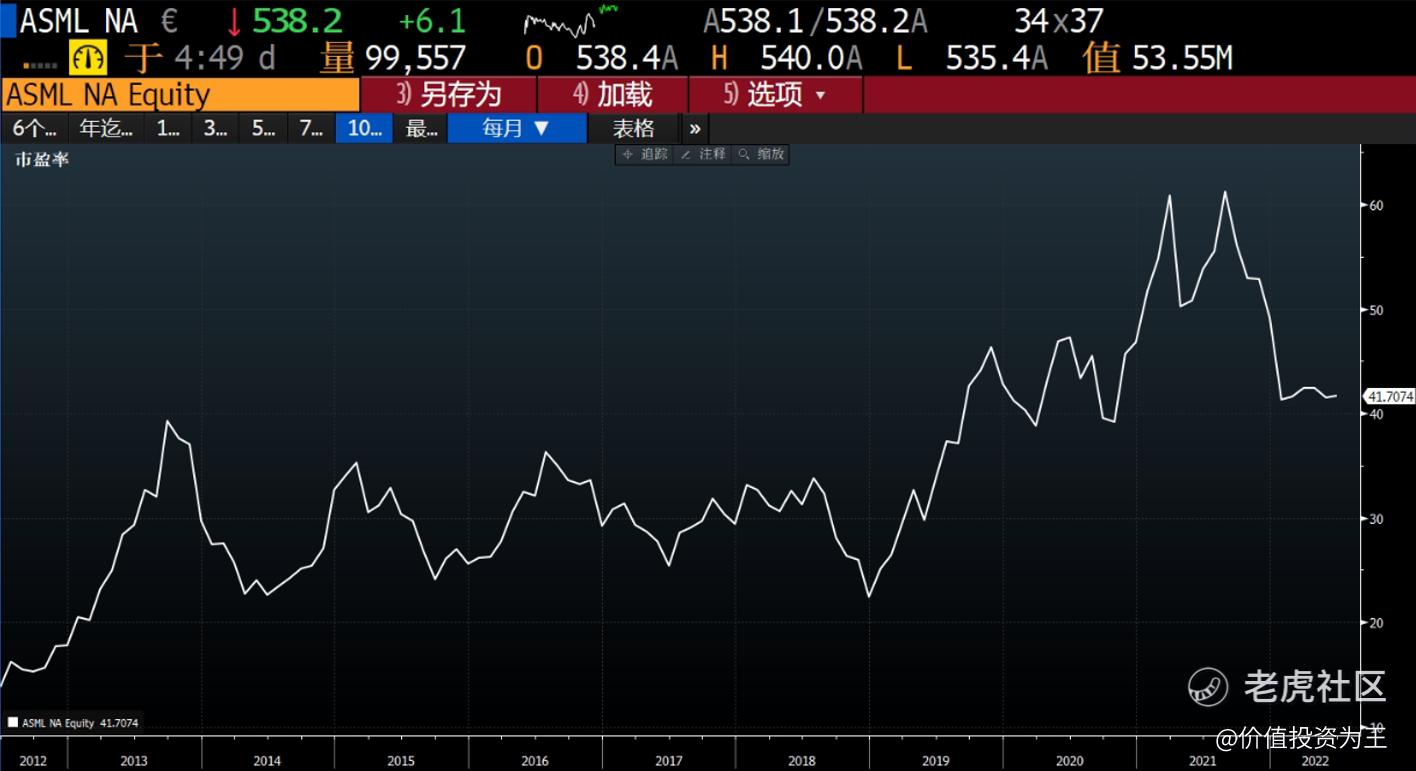Select the 3-year range tab
The image size is (1416, 771).
click(215, 128)
